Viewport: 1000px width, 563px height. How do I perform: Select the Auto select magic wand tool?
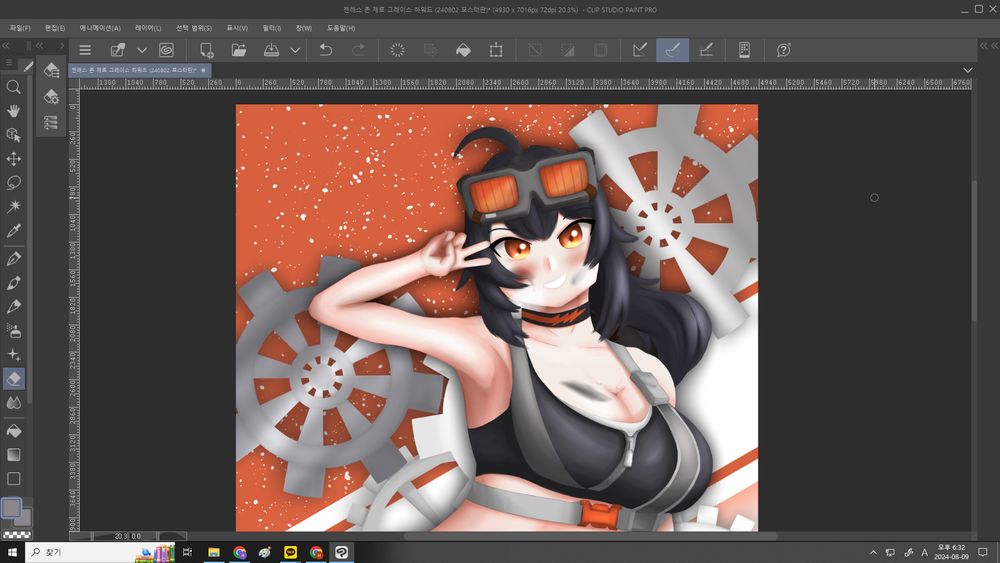[x=13, y=206]
